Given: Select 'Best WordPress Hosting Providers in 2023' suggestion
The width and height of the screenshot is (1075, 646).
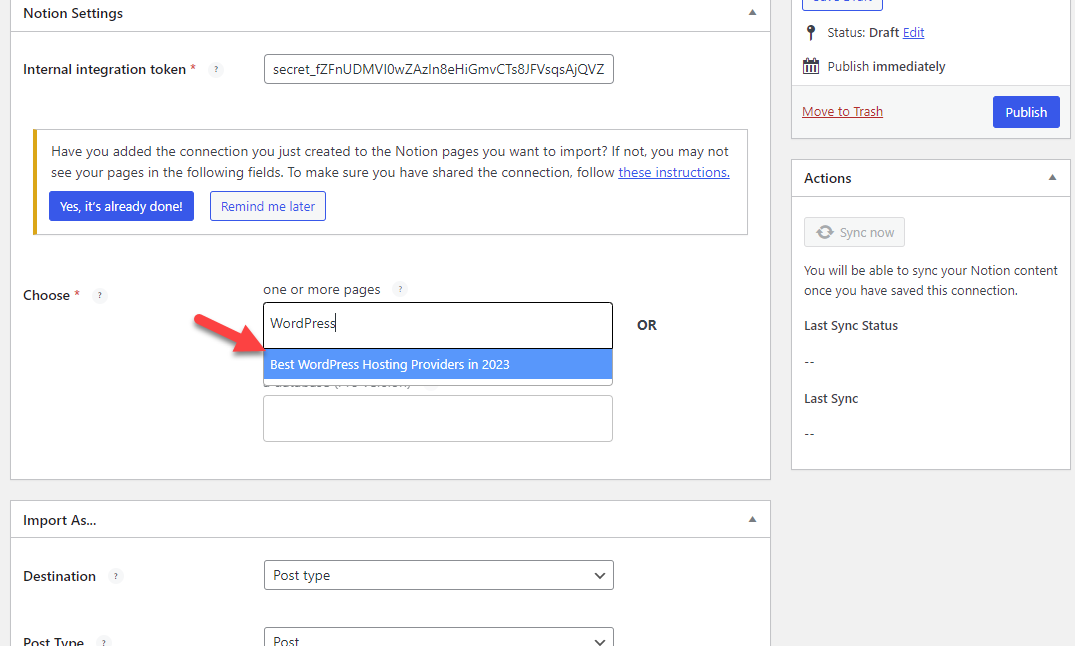Looking at the screenshot, I should (x=438, y=364).
